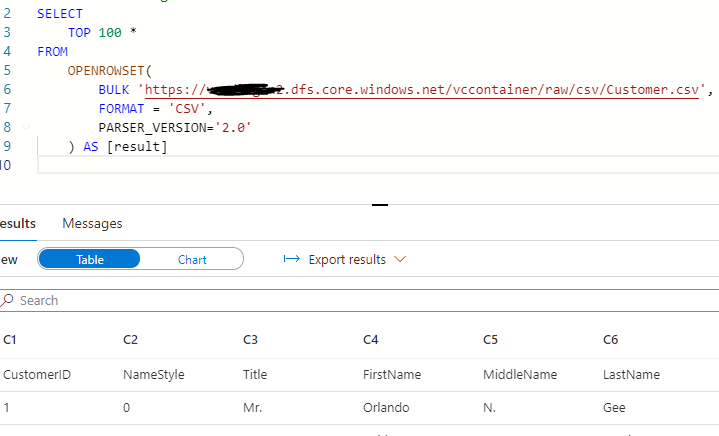719x436 pixels.
Task: Click the C5 column header
Action: coord(490,340)
